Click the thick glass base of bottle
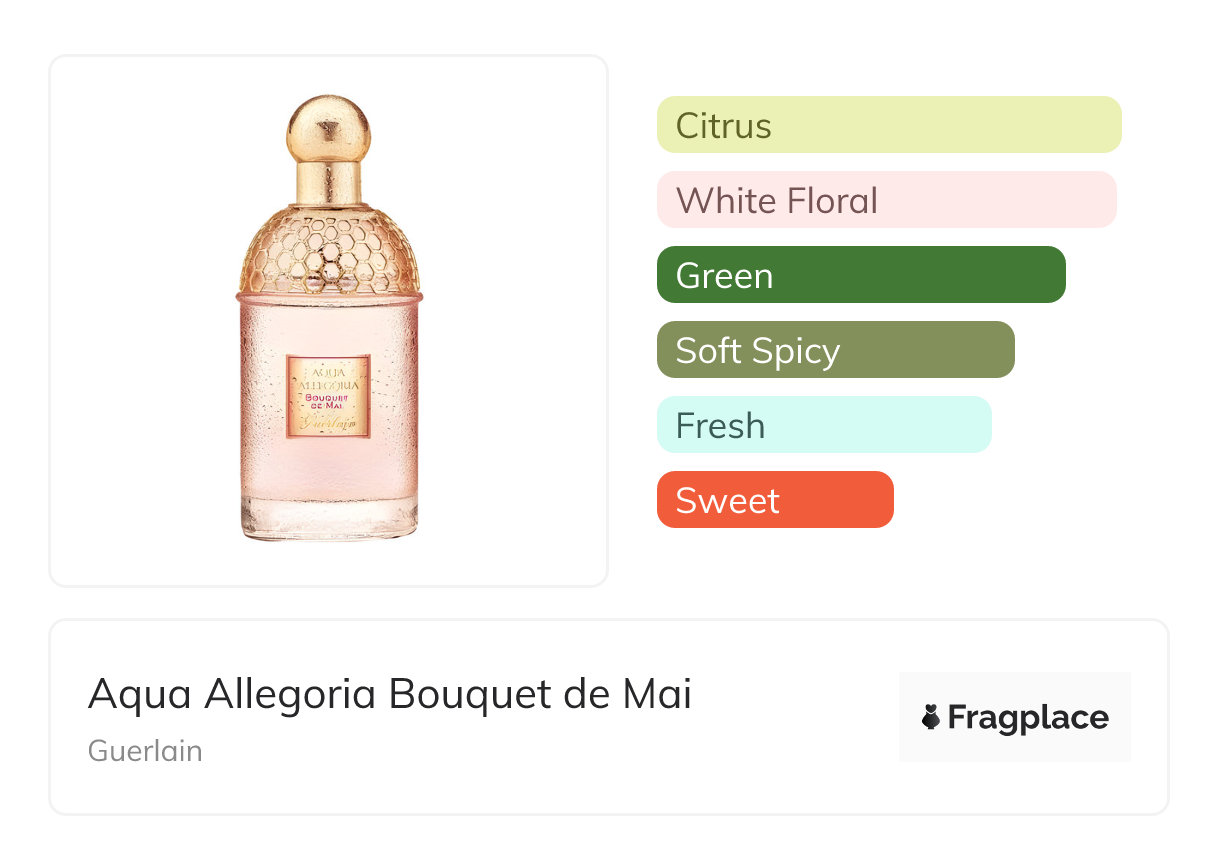1218x864 pixels. click(x=329, y=522)
